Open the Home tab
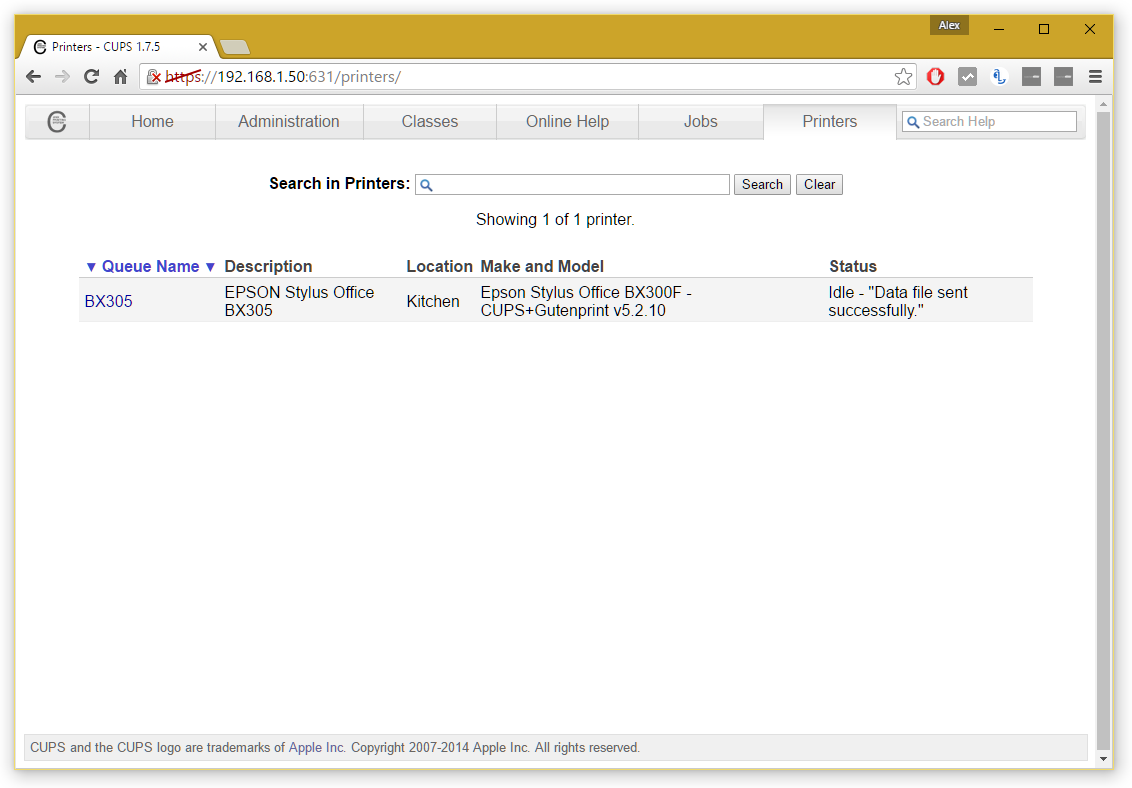Screen dimensions: 1132x788 point(152,121)
